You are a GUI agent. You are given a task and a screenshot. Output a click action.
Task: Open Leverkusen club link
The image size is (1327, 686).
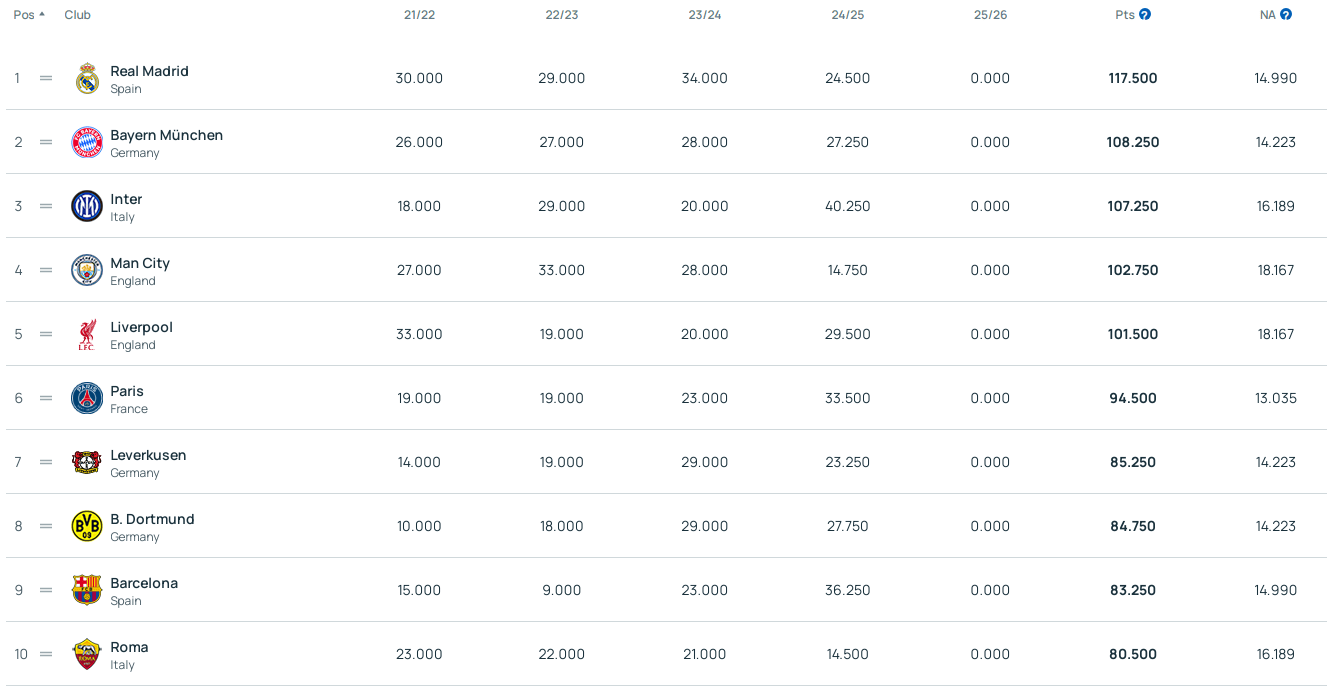tap(148, 455)
